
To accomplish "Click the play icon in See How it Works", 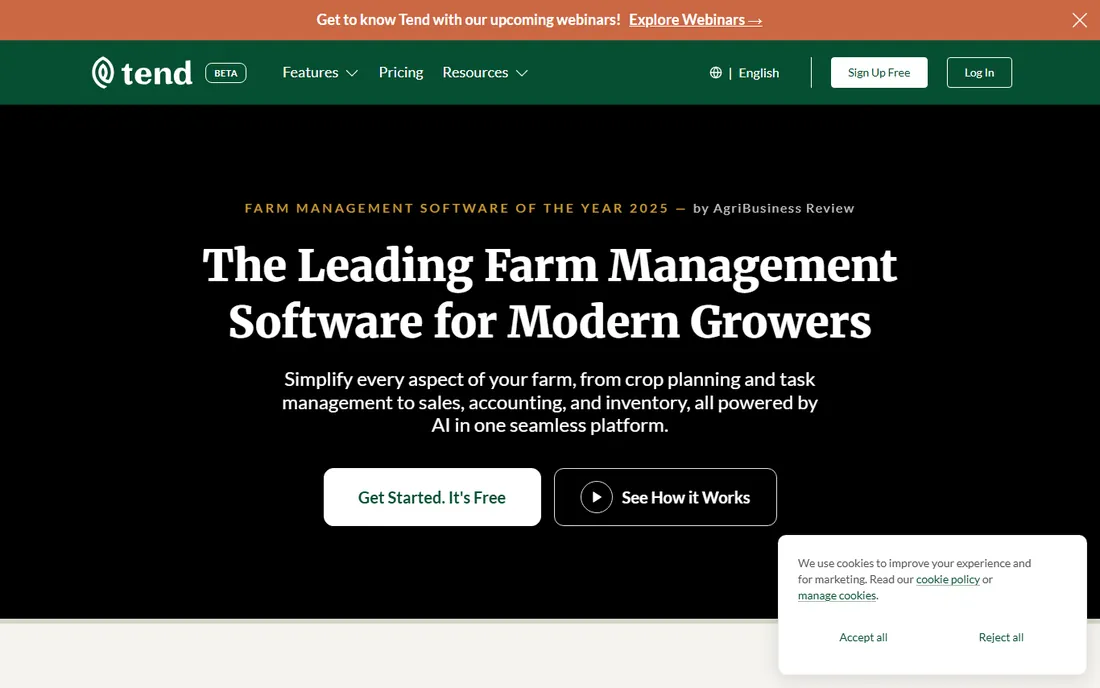I will [596, 497].
